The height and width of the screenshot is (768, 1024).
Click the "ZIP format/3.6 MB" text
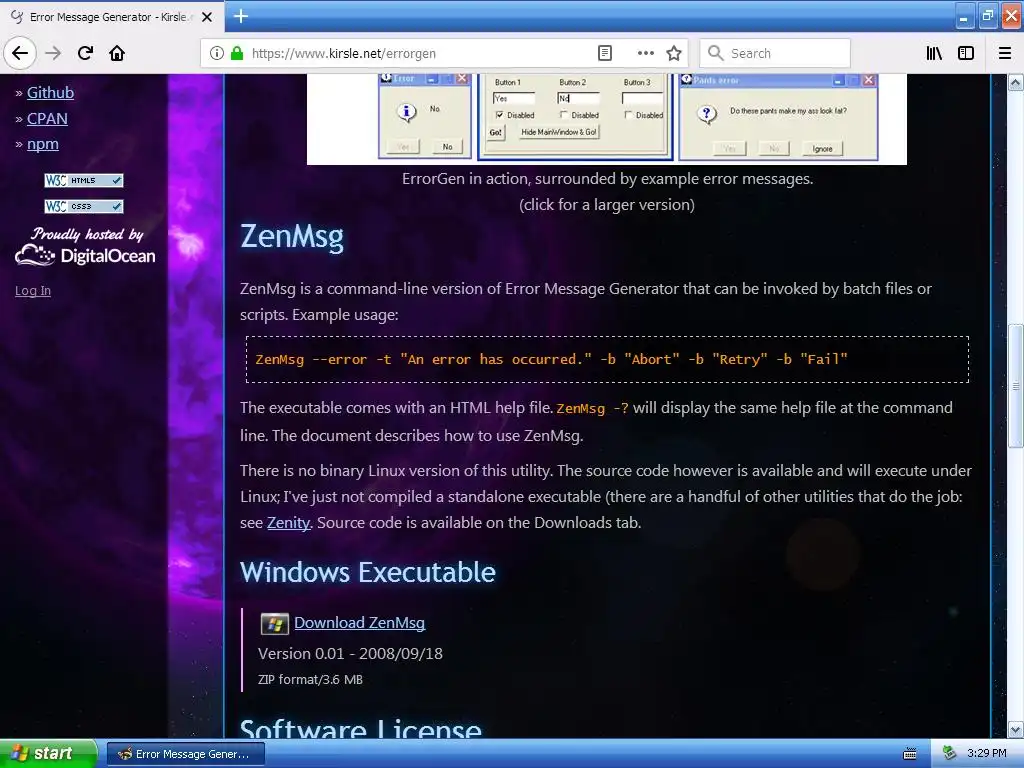pos(310,680)
